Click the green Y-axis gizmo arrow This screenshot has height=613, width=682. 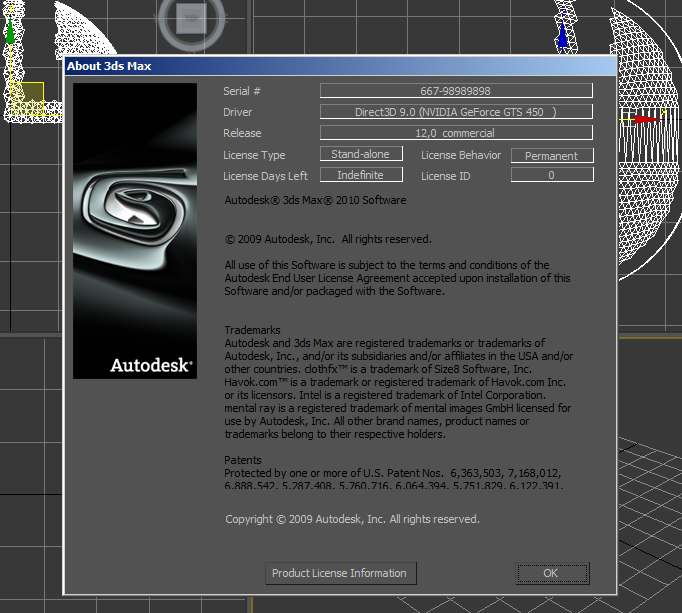10,33
